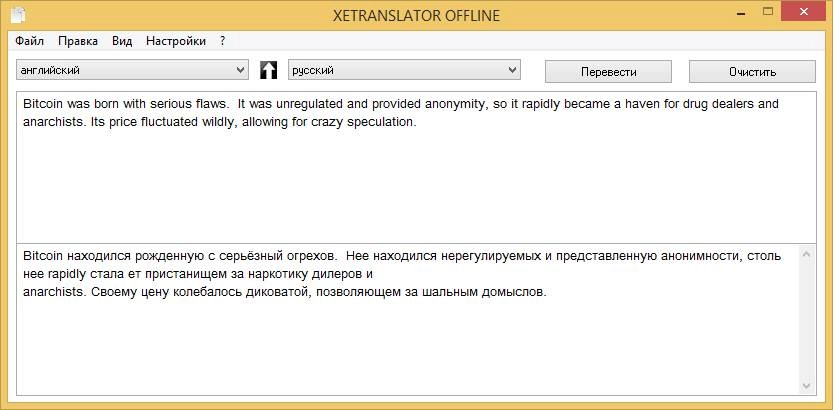Expand the русский target language dropdown
Image resolution: width=833 pixels, height=410 pixels.
(x=404, y=70)
